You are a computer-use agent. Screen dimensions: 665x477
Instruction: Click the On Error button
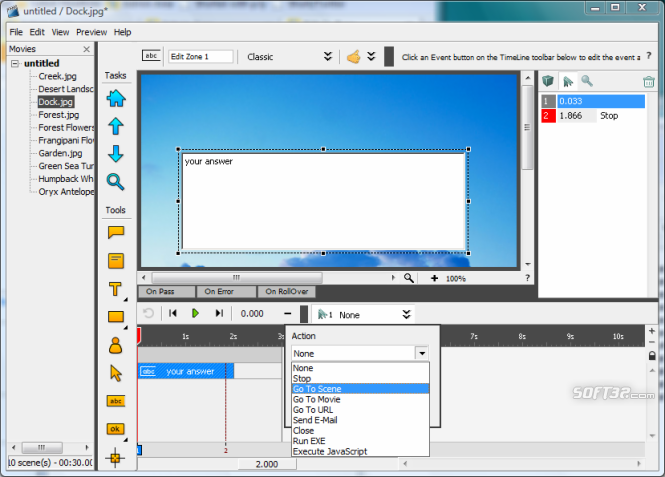click(226, 292)
